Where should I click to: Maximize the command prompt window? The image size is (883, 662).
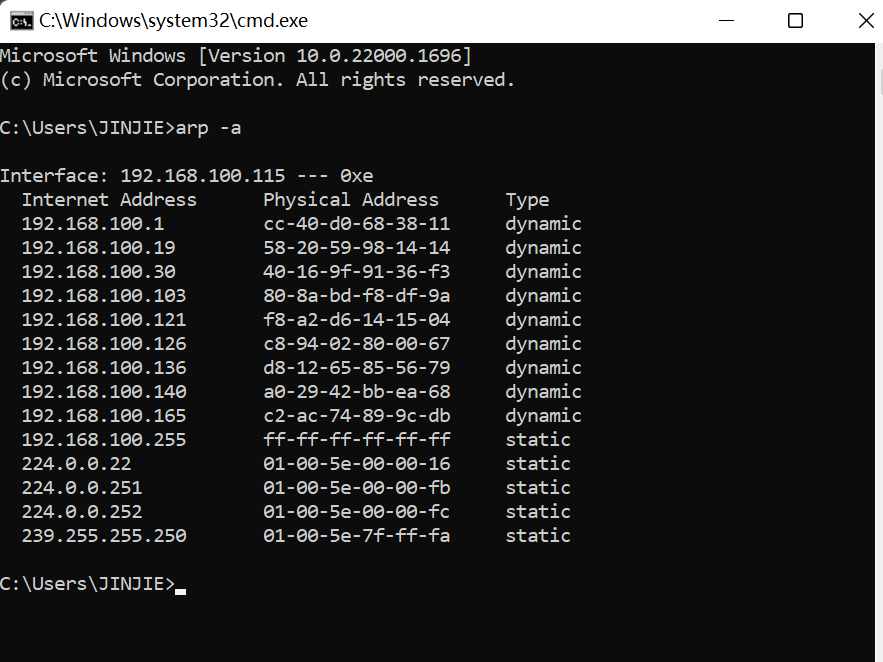click(x=795, y=20)
